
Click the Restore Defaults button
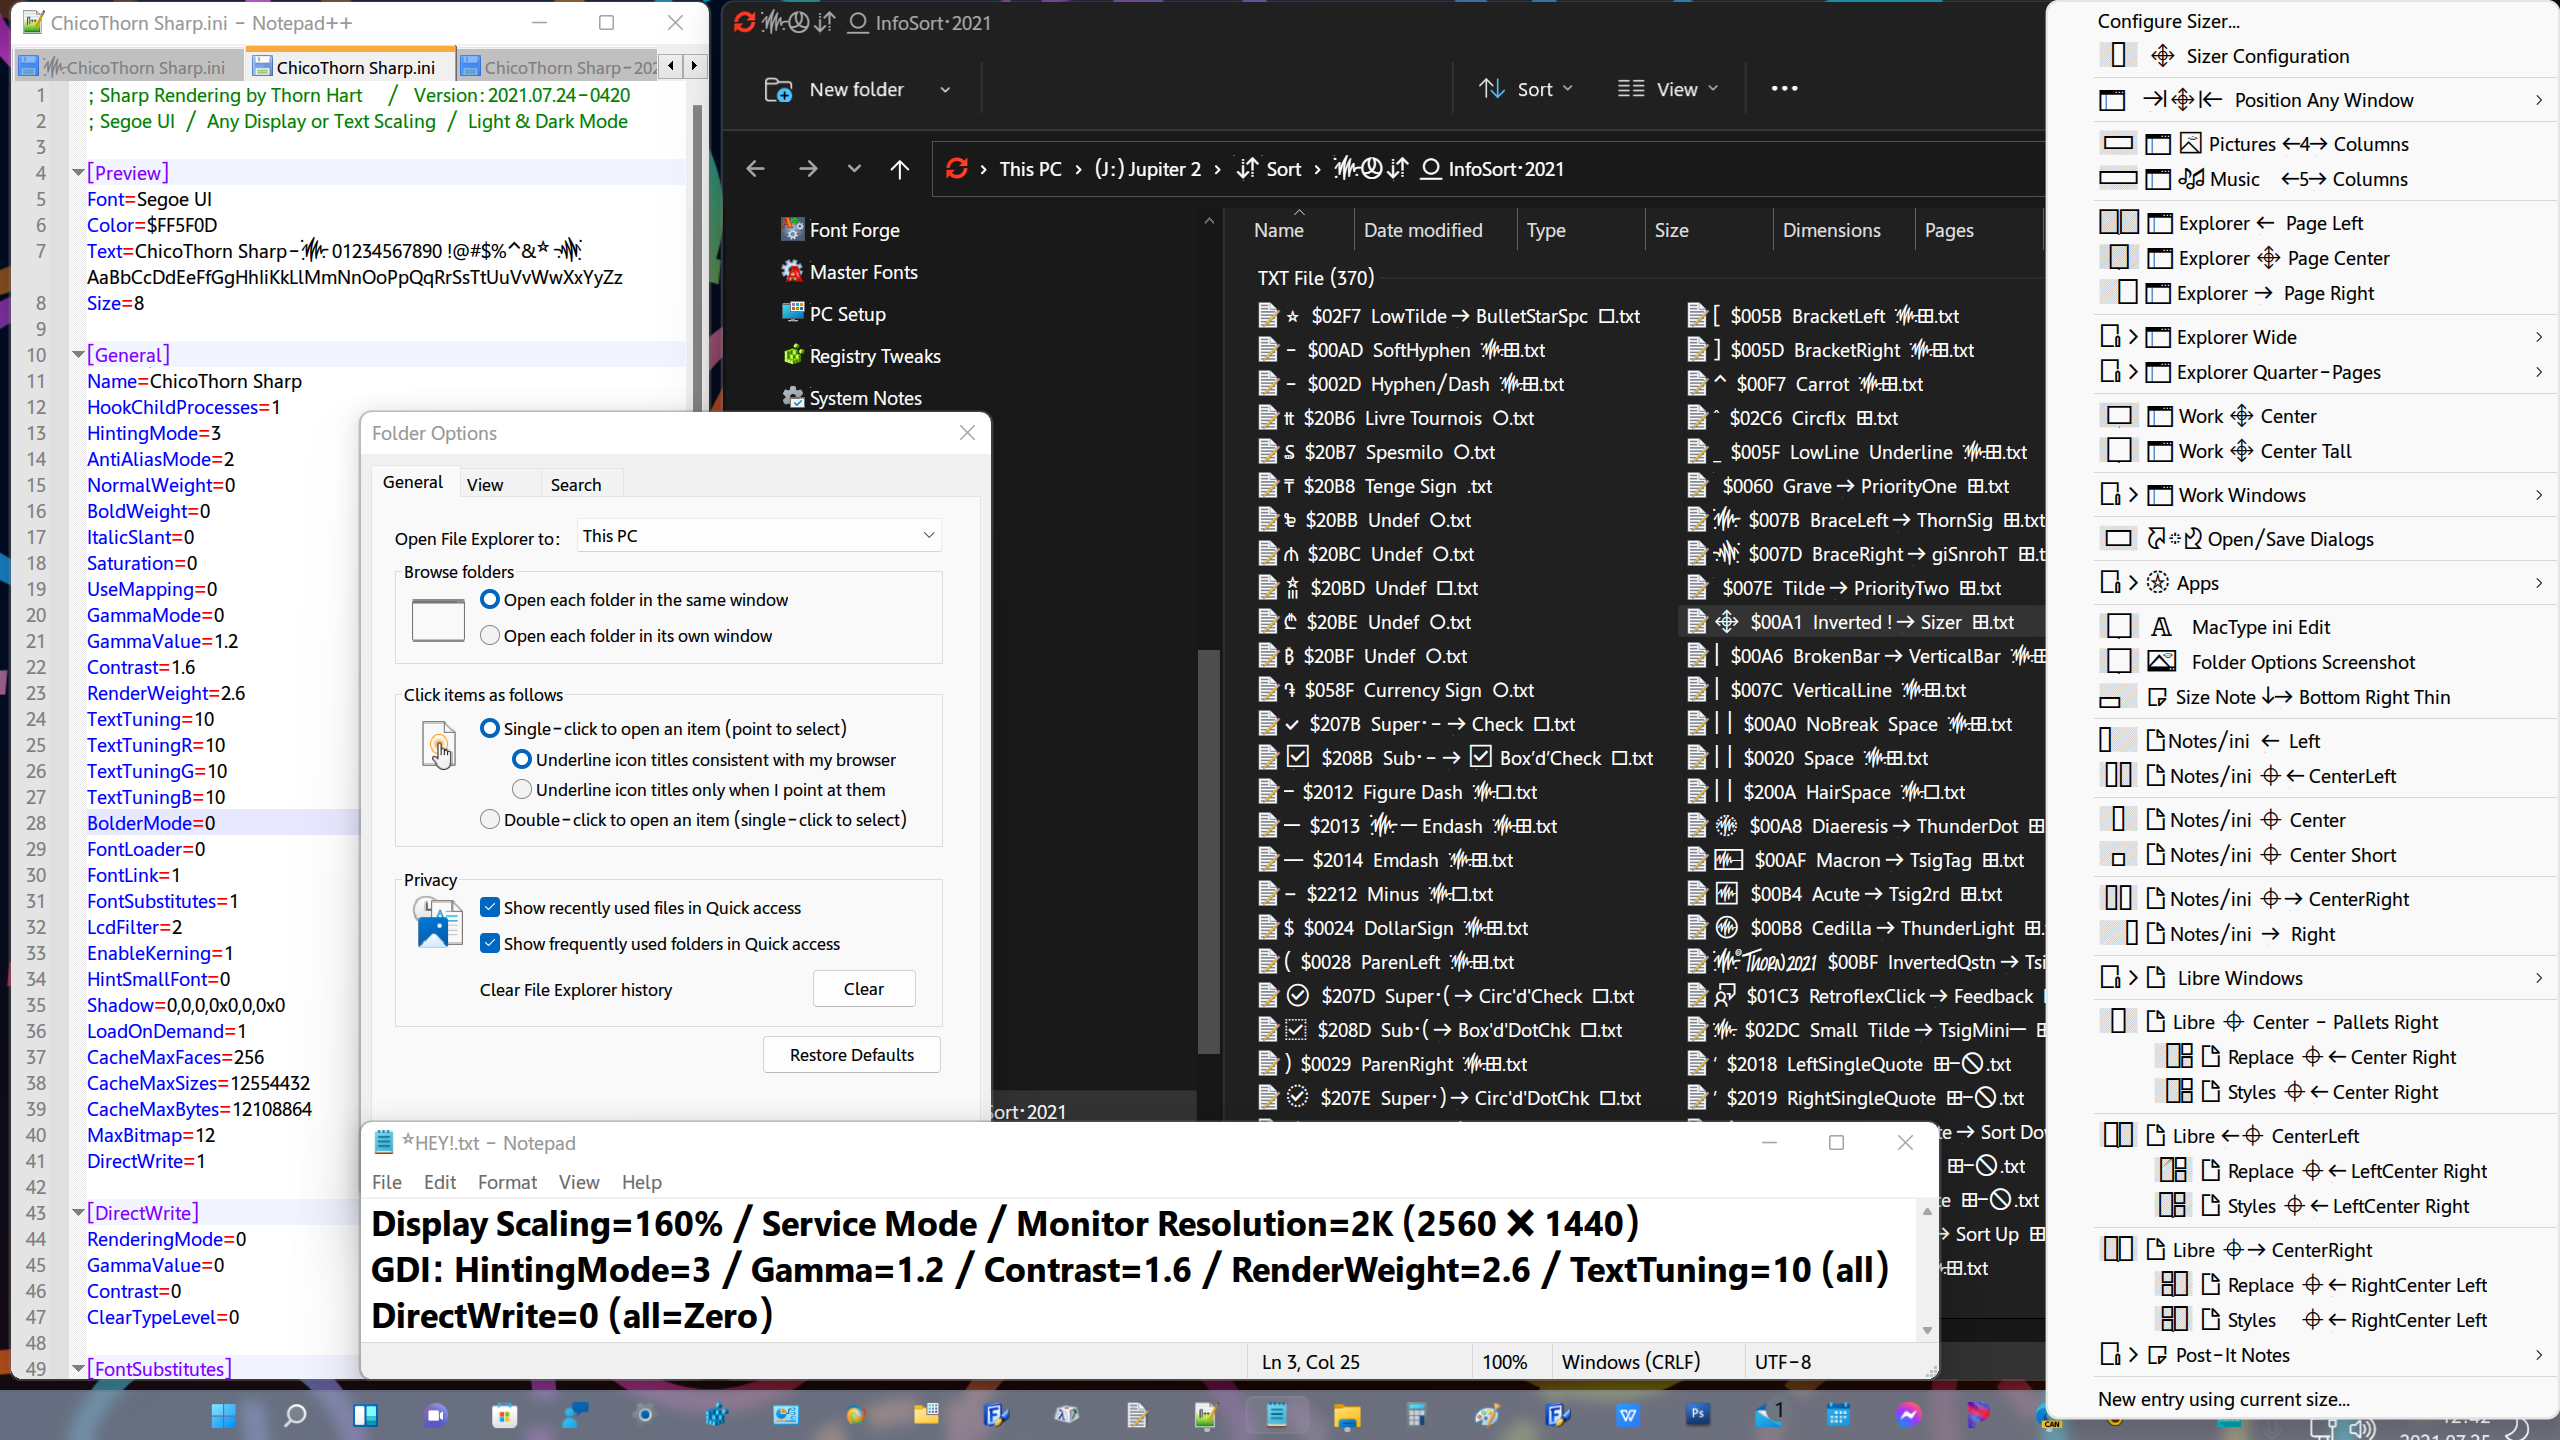pyautogui.click(x=850, y=1054)
